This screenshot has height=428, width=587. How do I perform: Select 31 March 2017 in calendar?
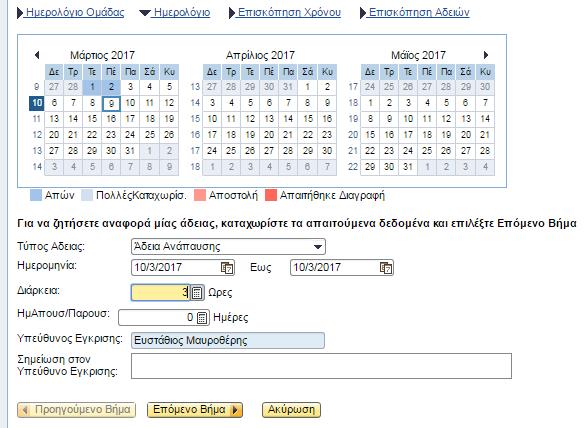[130, 151]
